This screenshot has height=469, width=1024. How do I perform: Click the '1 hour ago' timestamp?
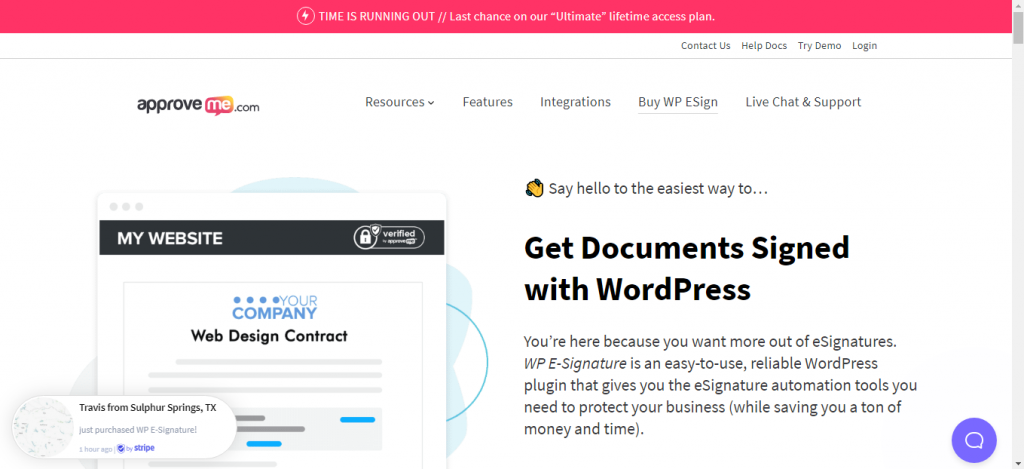tap(95, 449)
